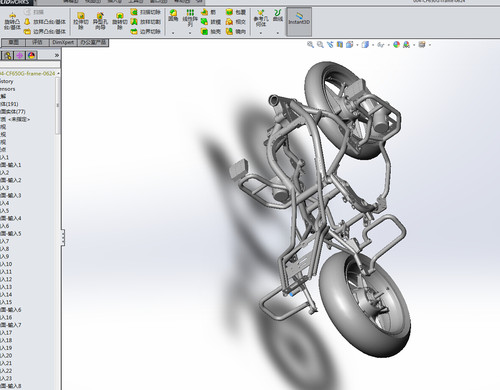Image resolution: width=500 pixels, height=390 pixels.
Task: Open Reference Geometry (参考几何体) tool
Action: 261,19
